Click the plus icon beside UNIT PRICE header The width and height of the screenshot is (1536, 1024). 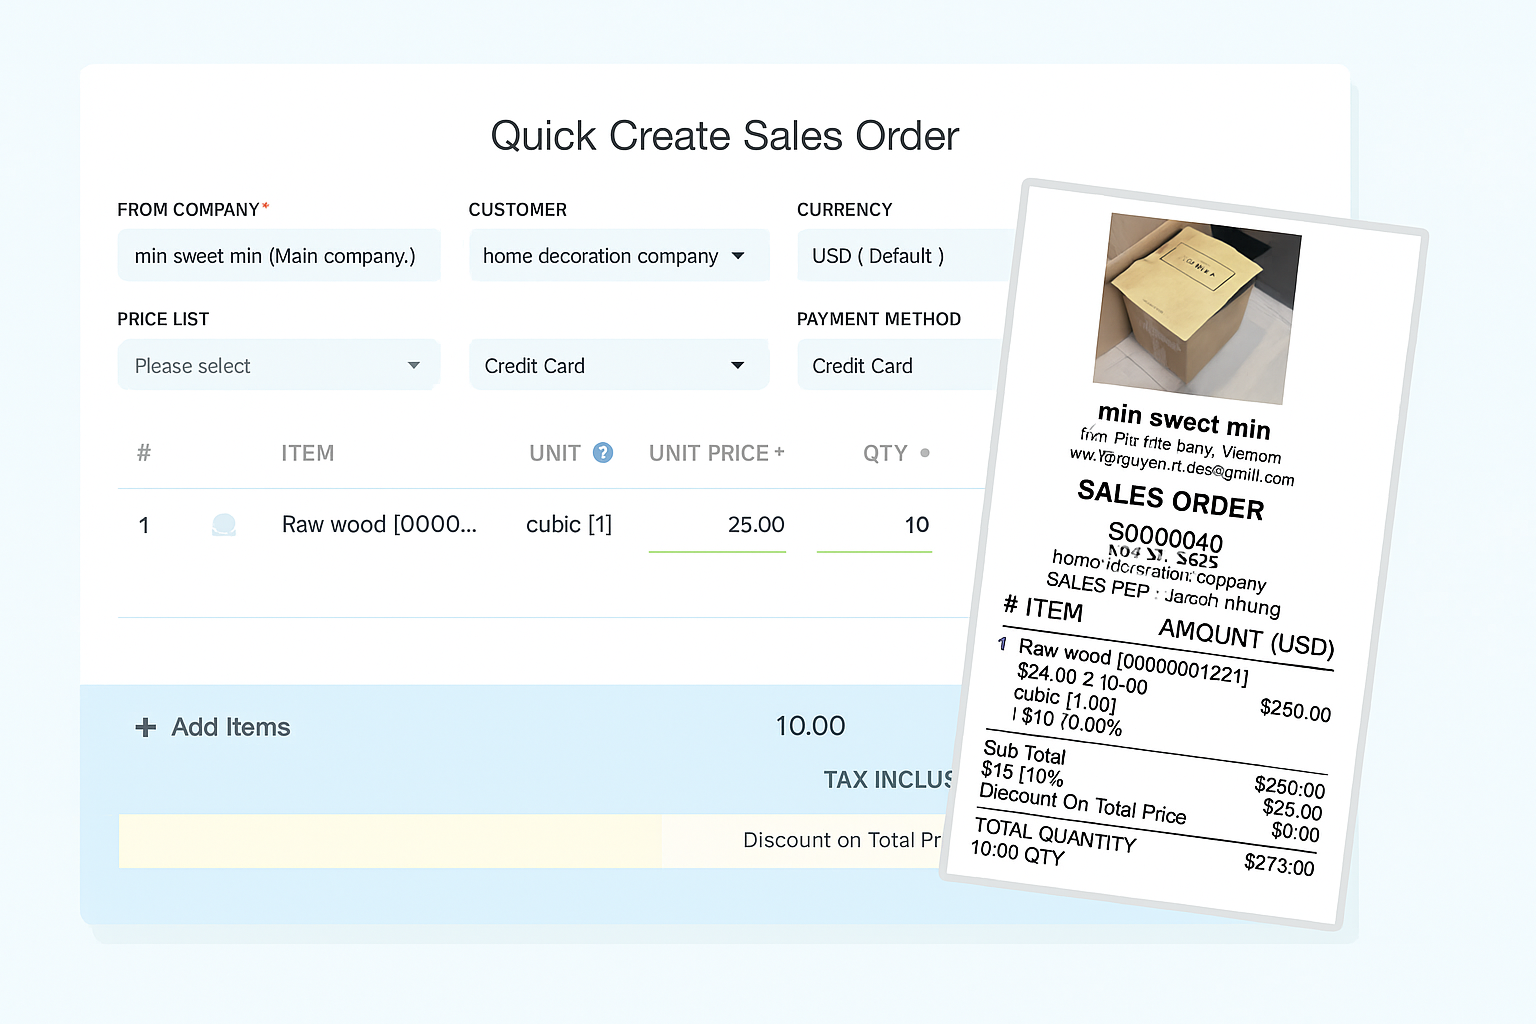[781, 449]
